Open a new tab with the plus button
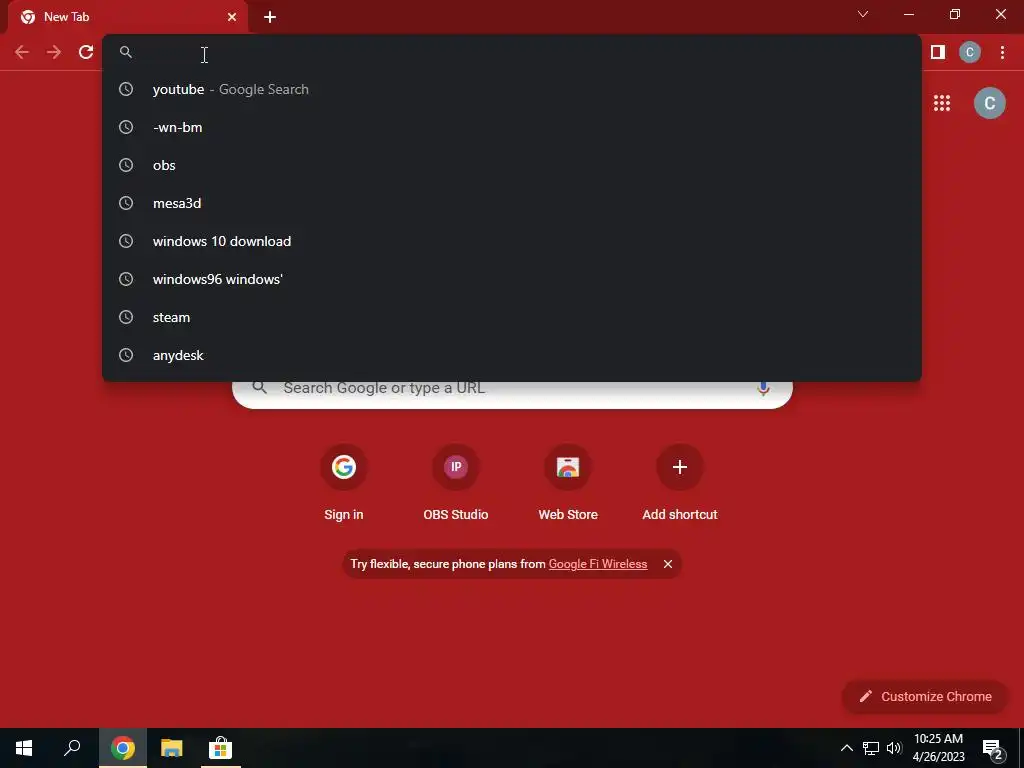This screenshot has height=768, width=1024. pos(270,17)
